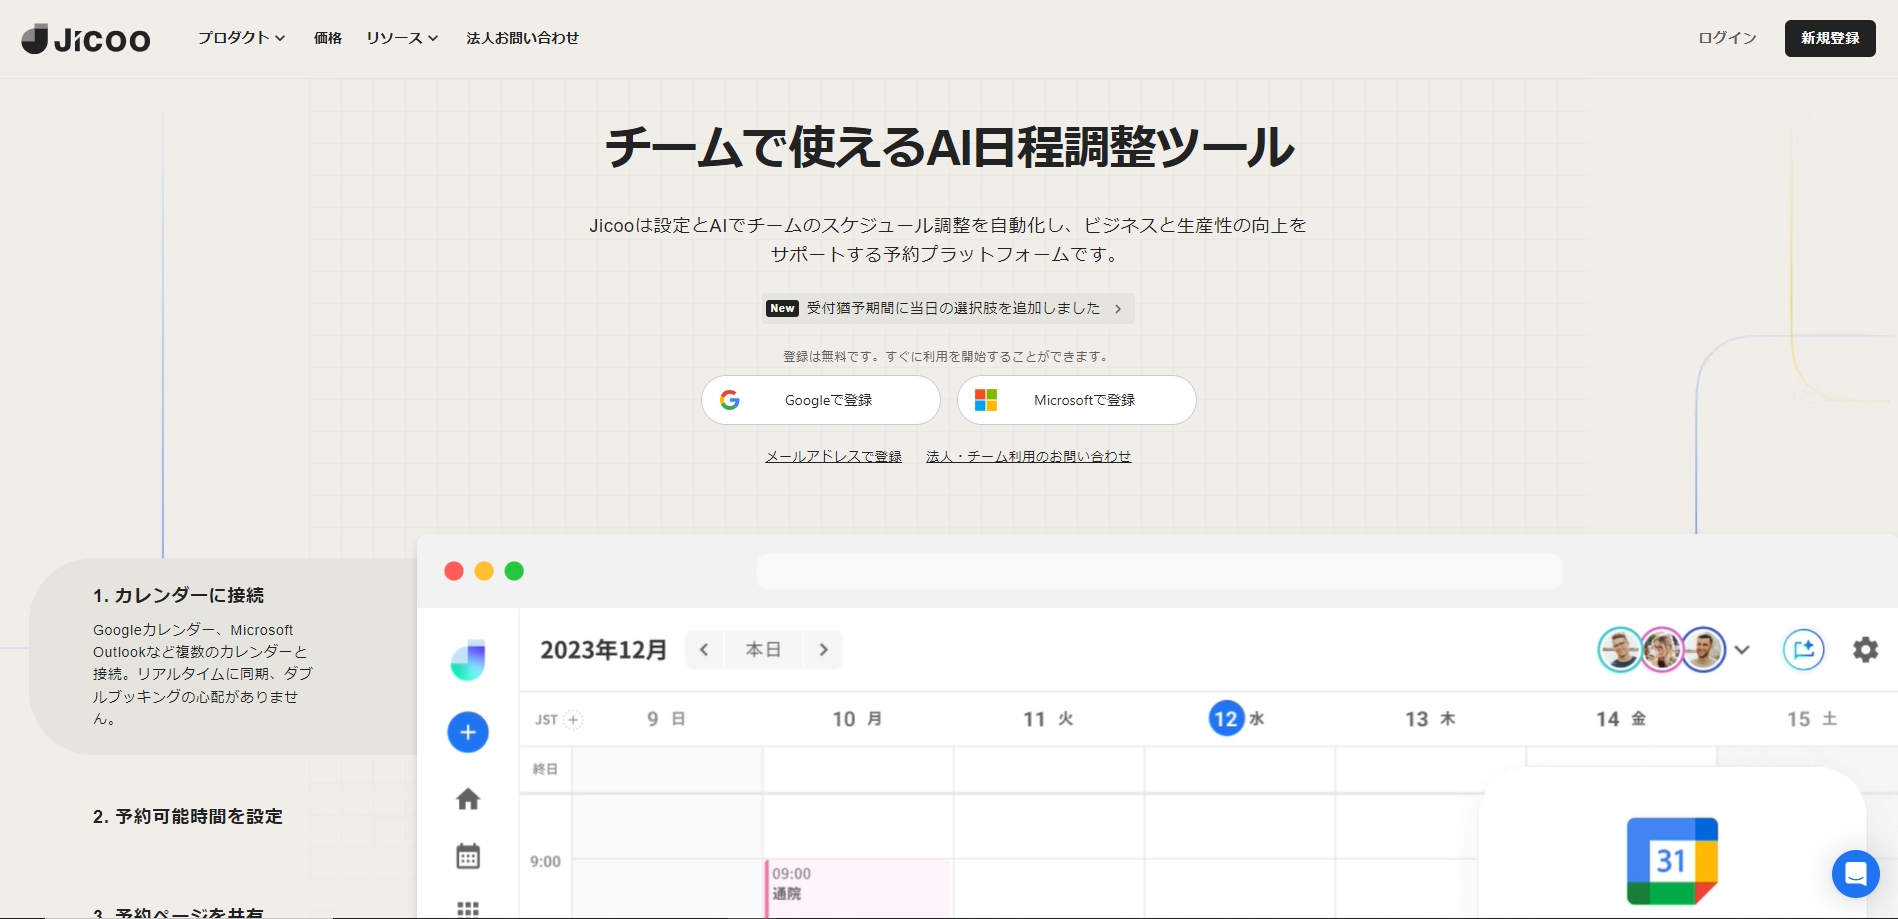Select the 9 日 day header
Viewport: 1898px width, 919px height.
pos(666,719)
